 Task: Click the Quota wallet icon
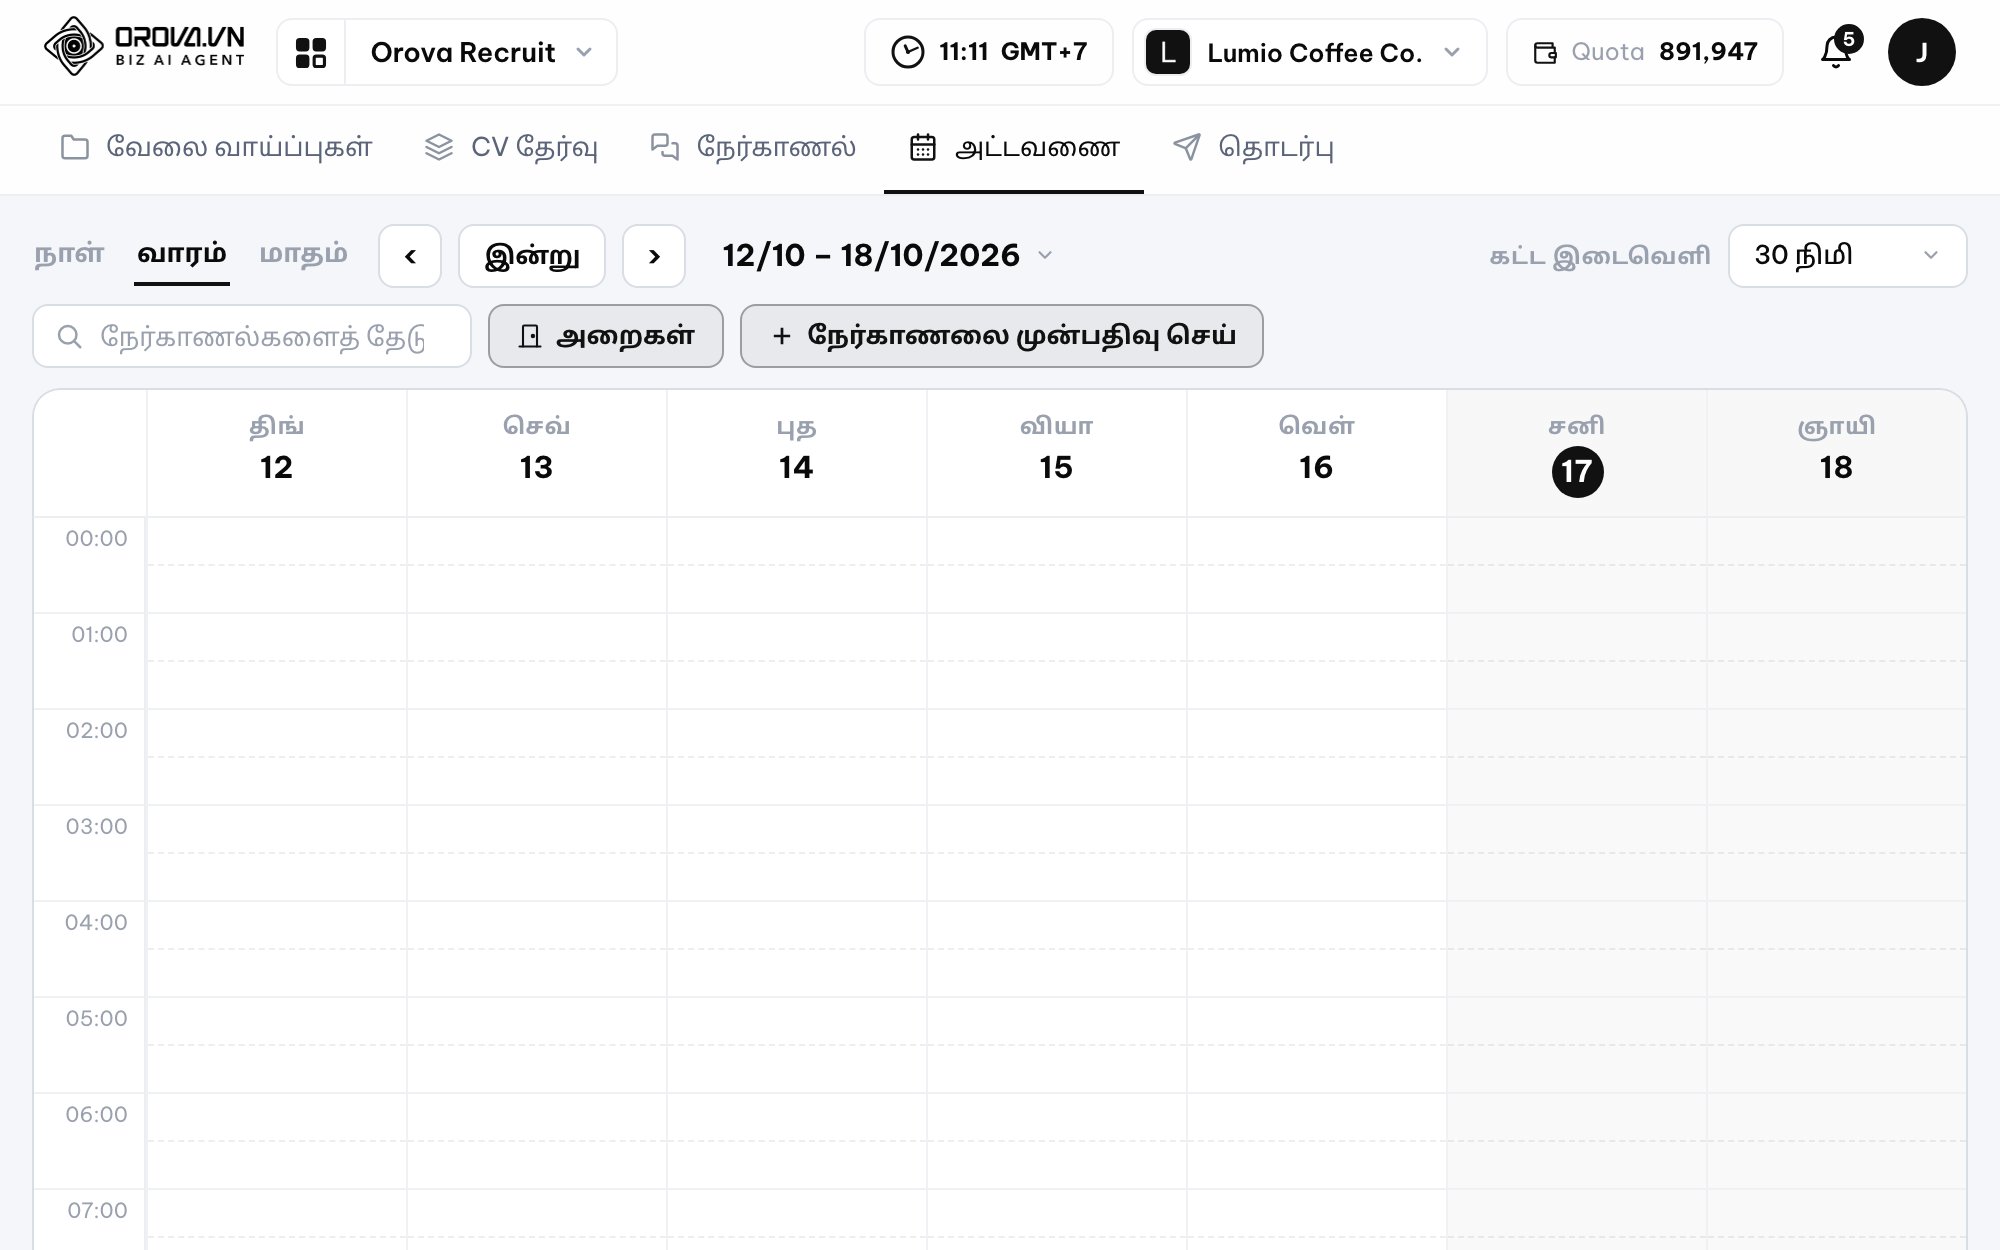(1545, 53)
